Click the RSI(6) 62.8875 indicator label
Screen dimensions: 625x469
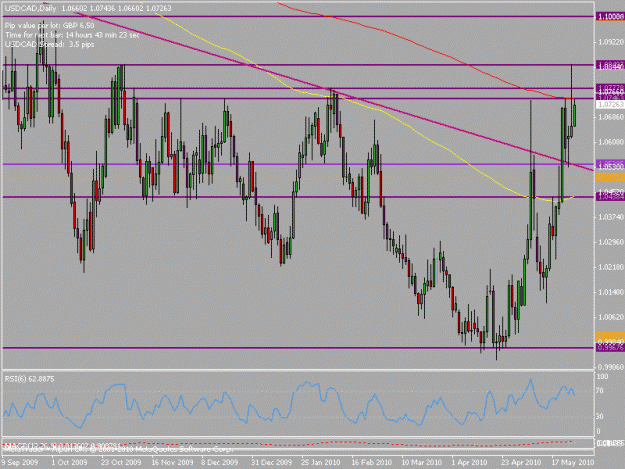[x=29, y=379]
